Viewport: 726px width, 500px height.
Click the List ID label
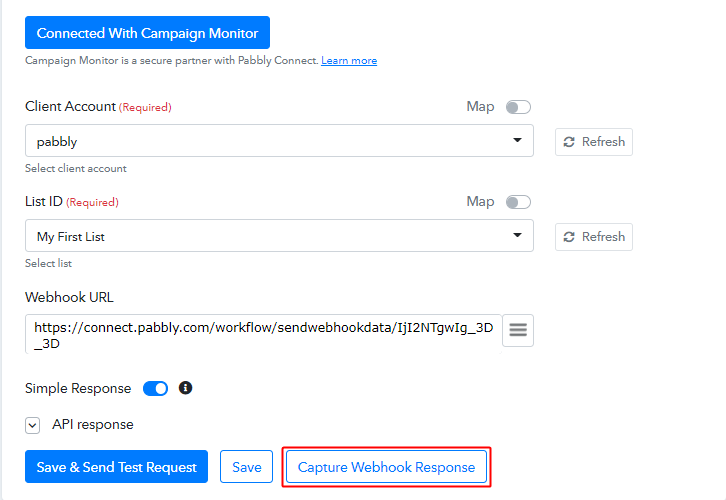[44, 201]
